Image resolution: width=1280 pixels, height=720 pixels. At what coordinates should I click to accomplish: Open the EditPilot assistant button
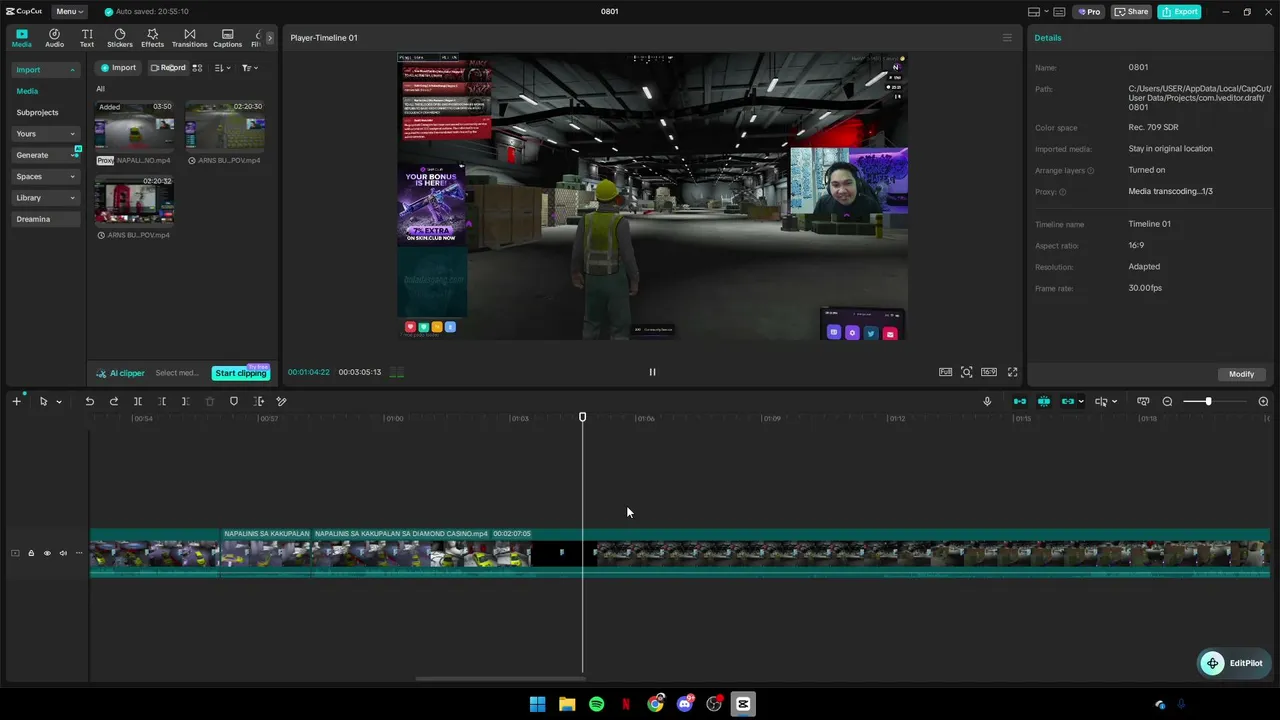[x=1233, y=663]
